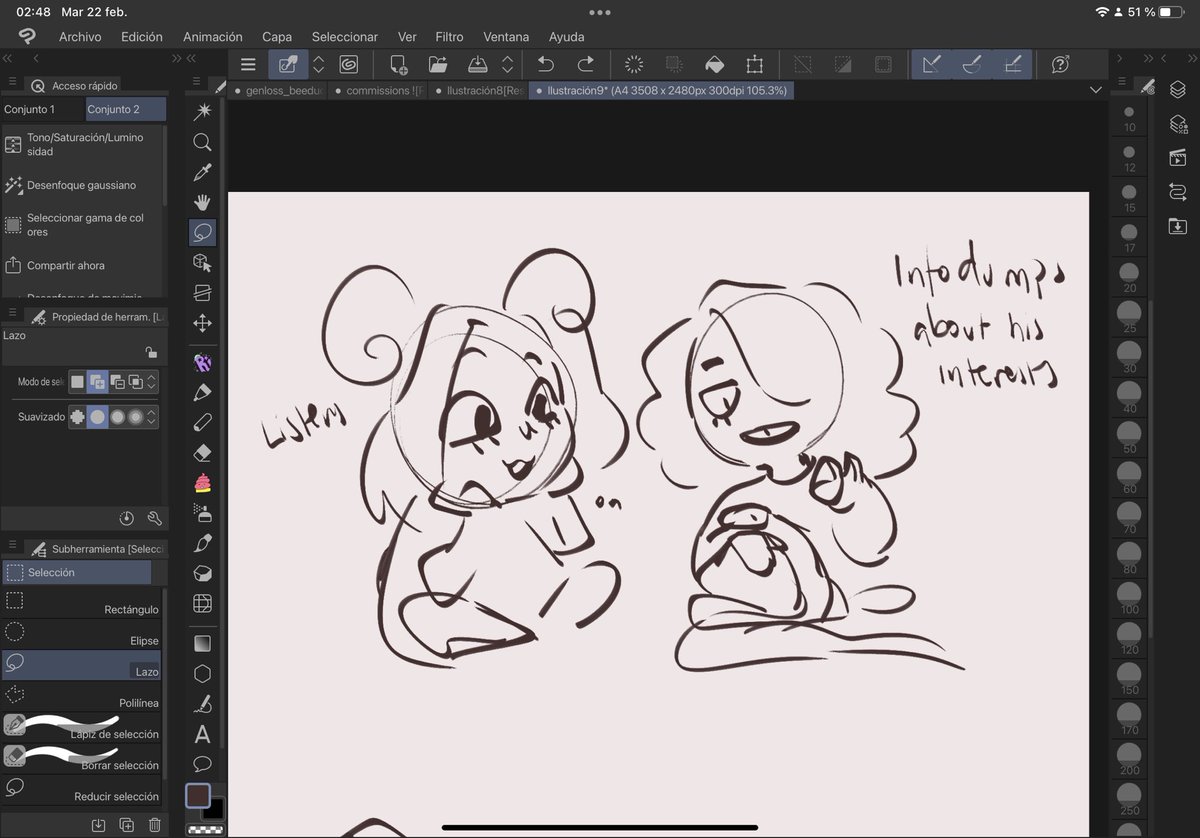Viewport: 1200px width, 838px height.
Task: Select the Airbrush spray tool
Action: coord(203,514)
